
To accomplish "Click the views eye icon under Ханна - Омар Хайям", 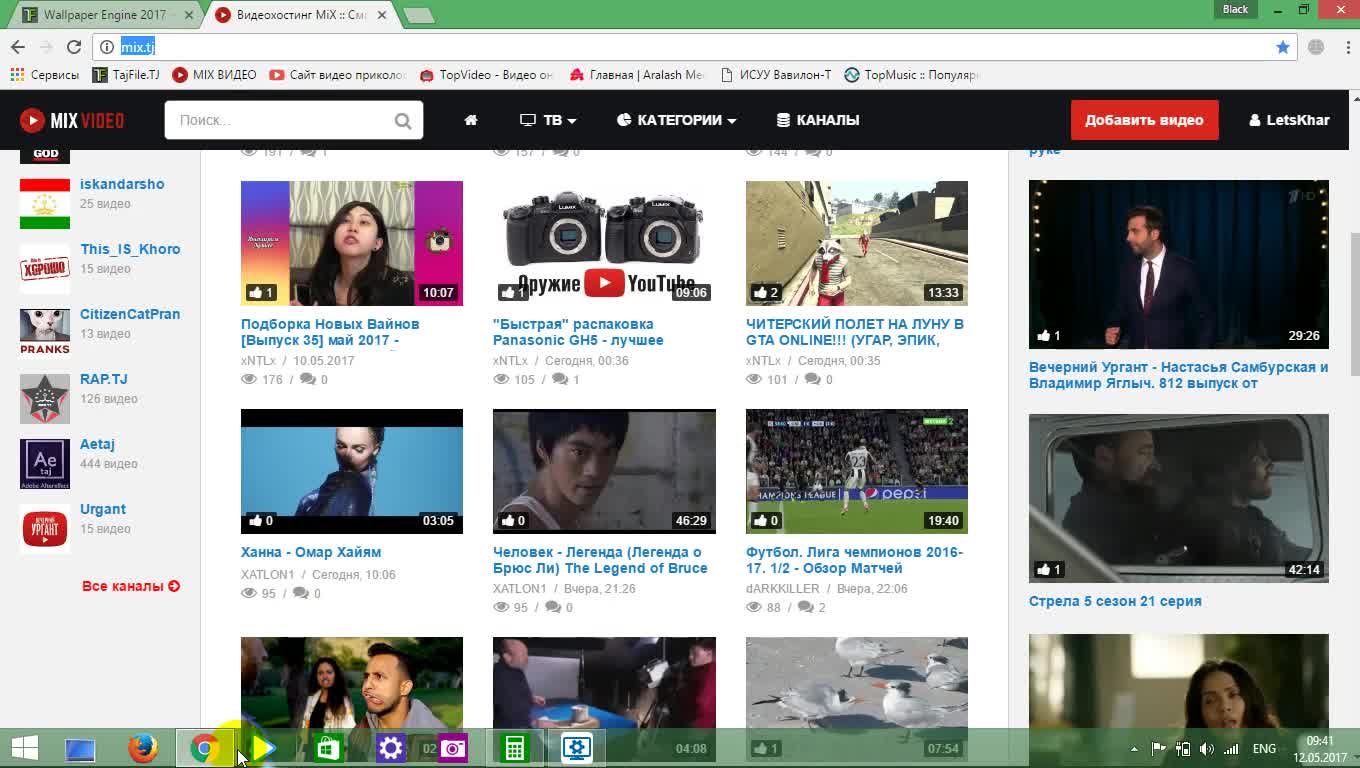I will point(249,594).
